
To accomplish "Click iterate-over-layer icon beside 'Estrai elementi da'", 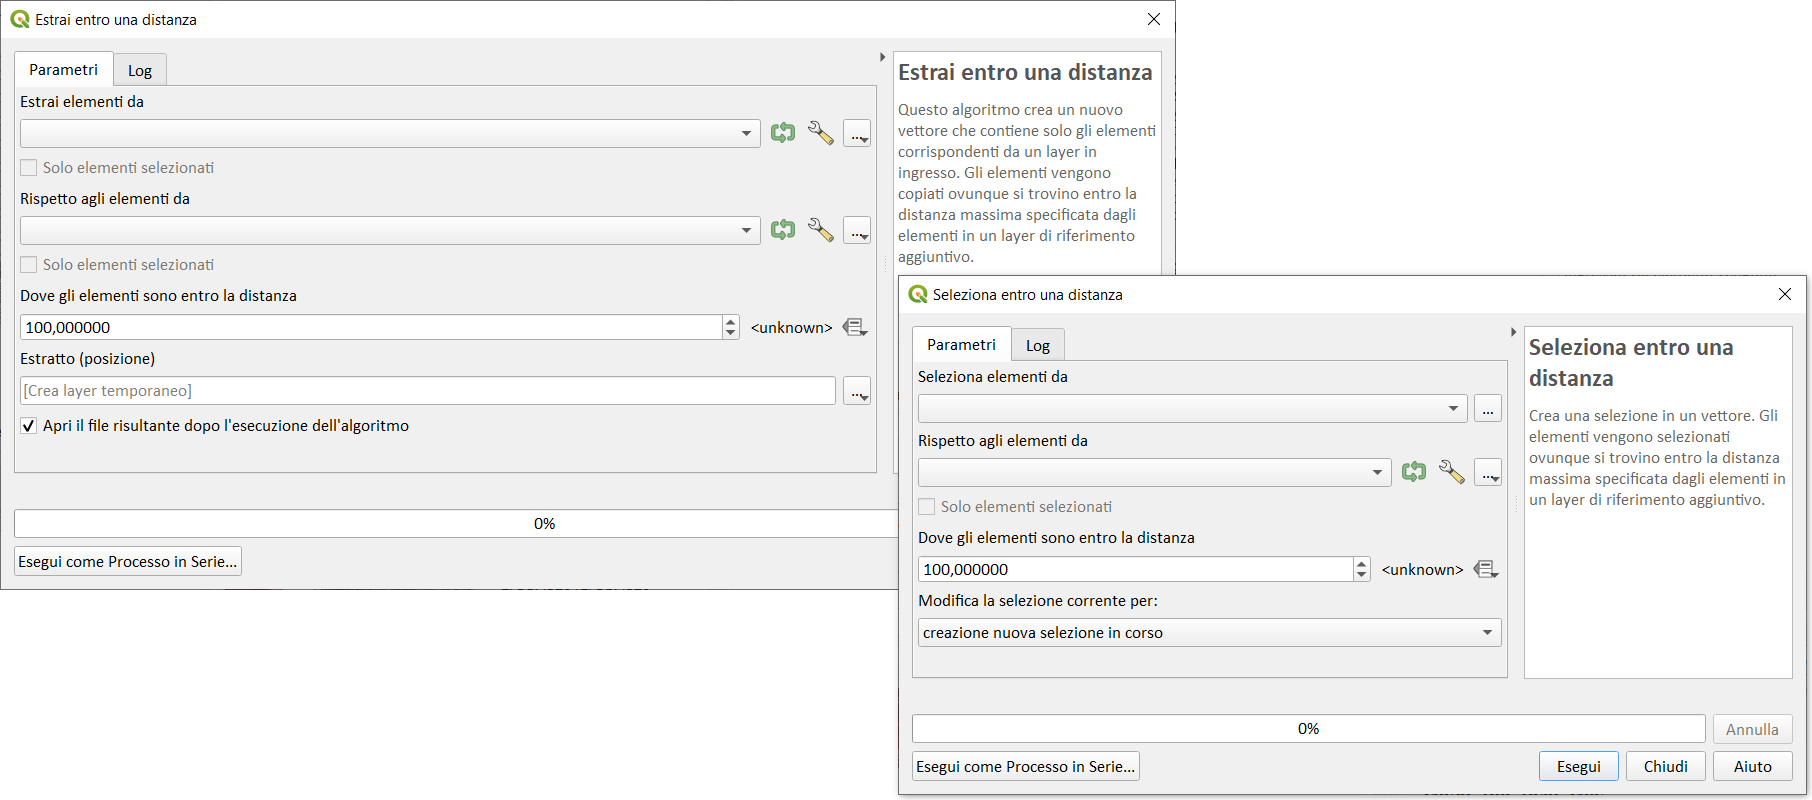I will [x=783, y=133].
